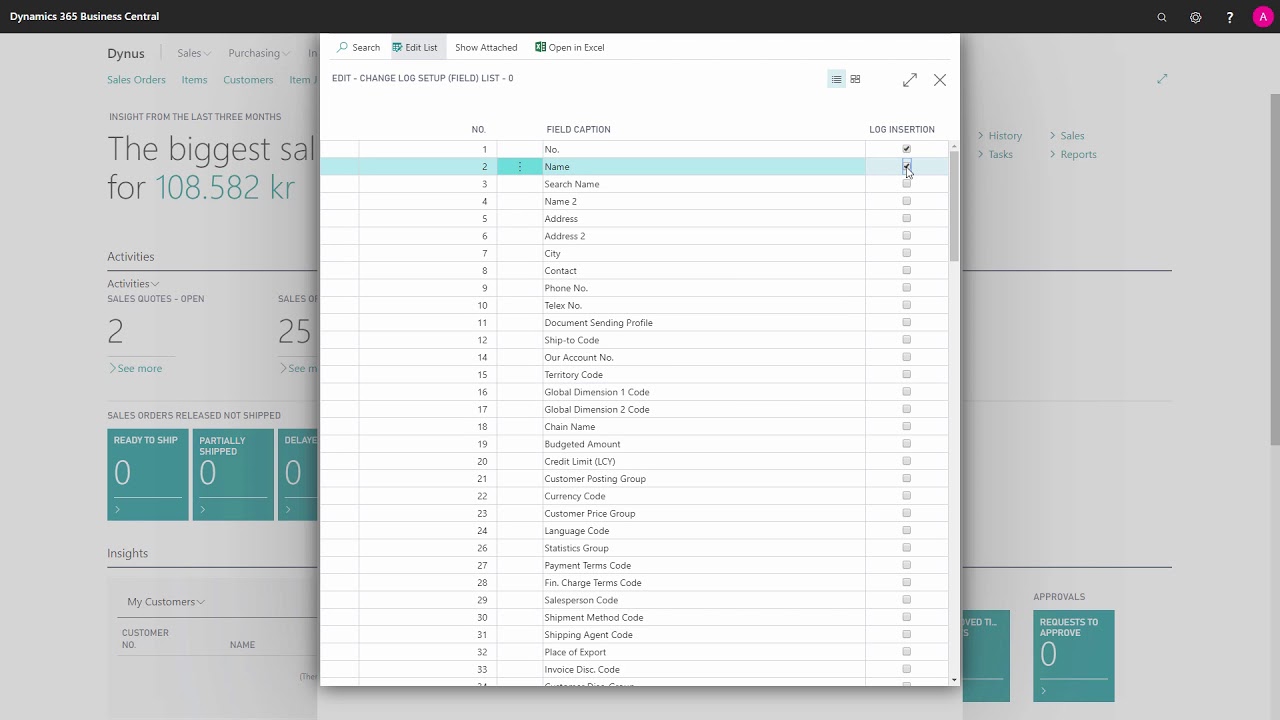Sort by the No. column header
Viewport: 1280px width, 720px height.
[x=478, y=130]
